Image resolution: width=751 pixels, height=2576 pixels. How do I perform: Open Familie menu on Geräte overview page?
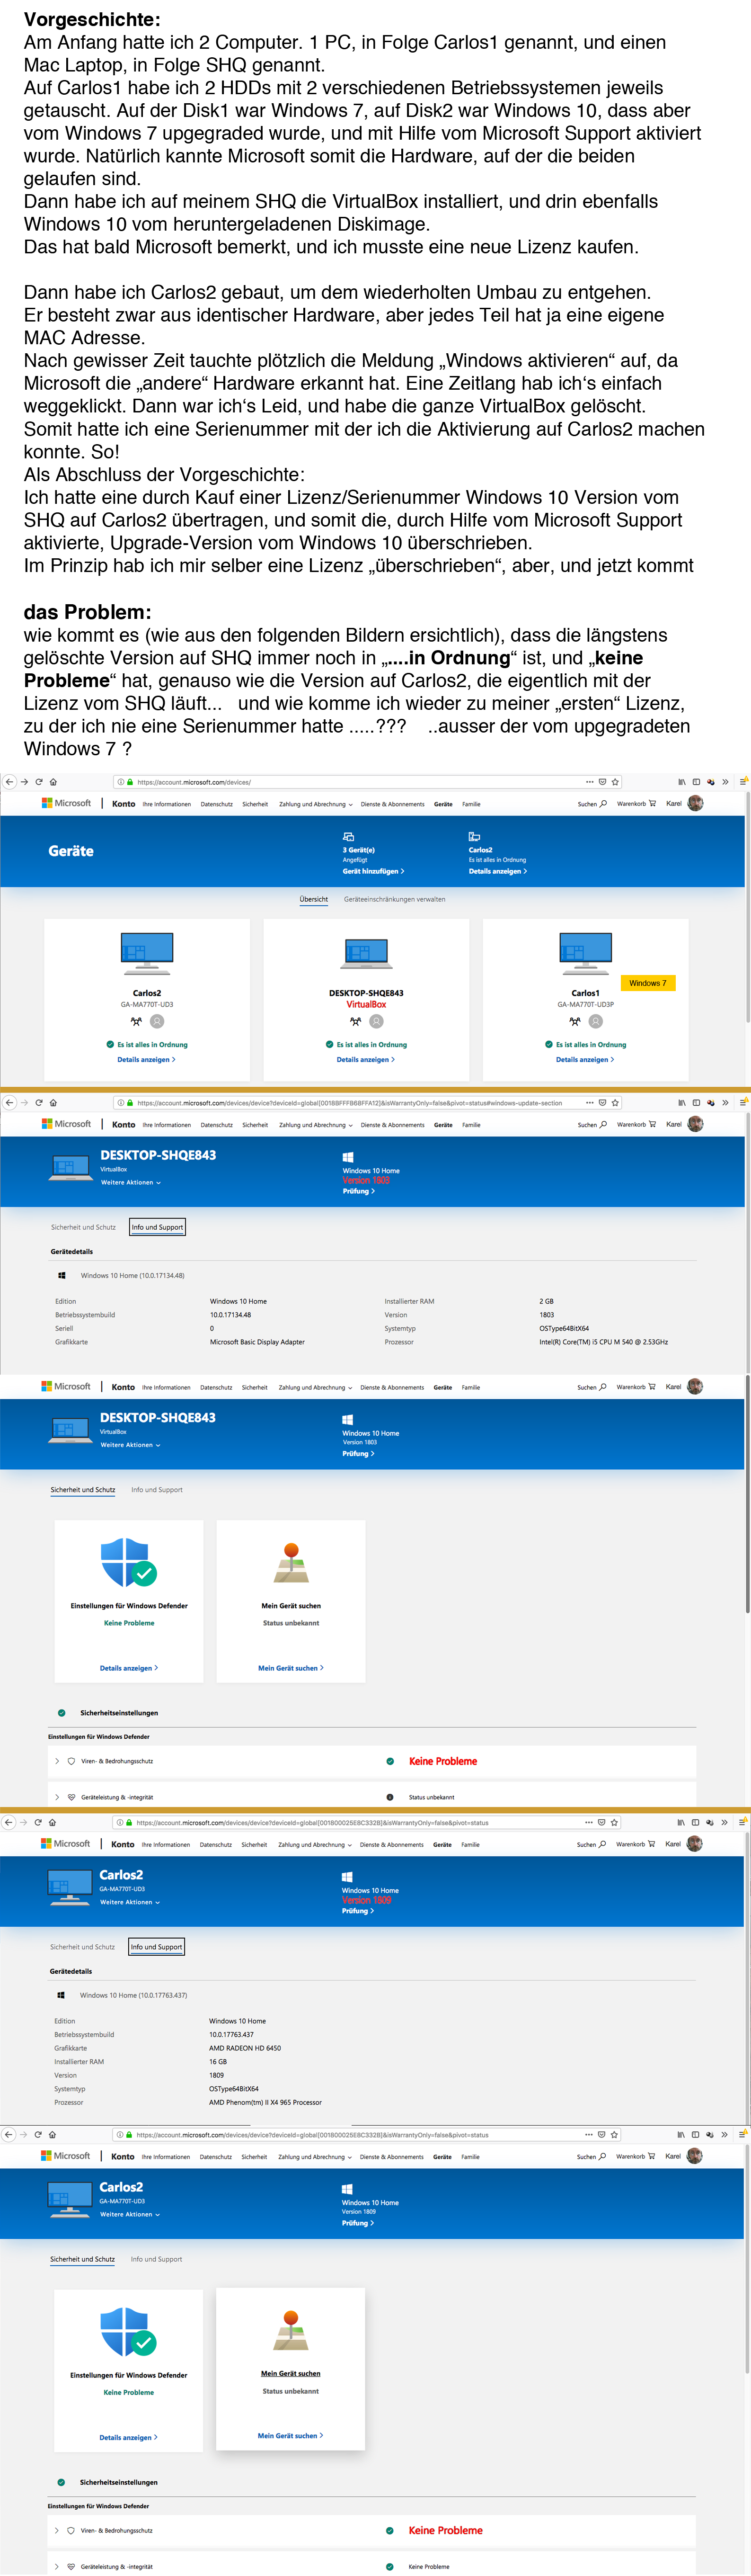click(471, 804)
